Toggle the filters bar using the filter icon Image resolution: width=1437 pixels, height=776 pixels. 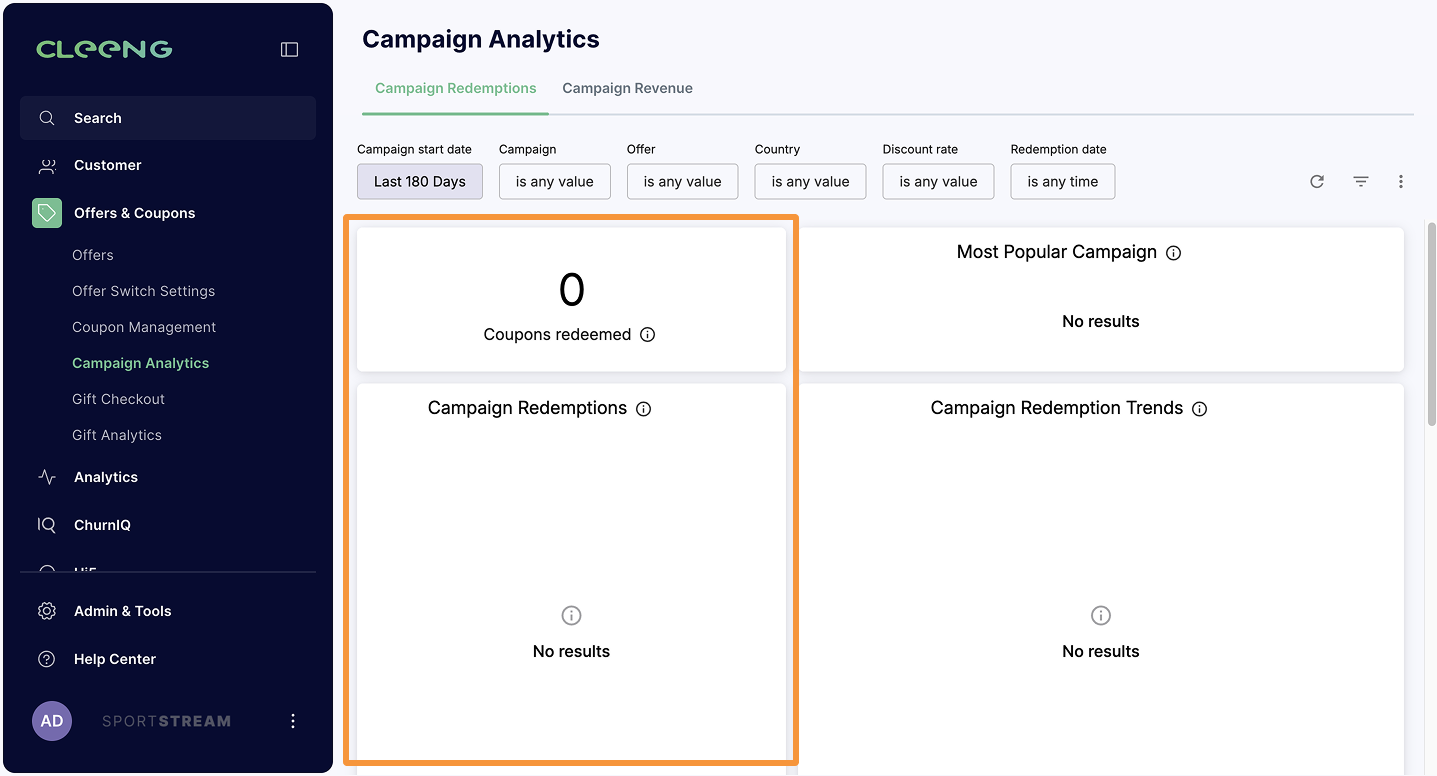(1361, 182)
